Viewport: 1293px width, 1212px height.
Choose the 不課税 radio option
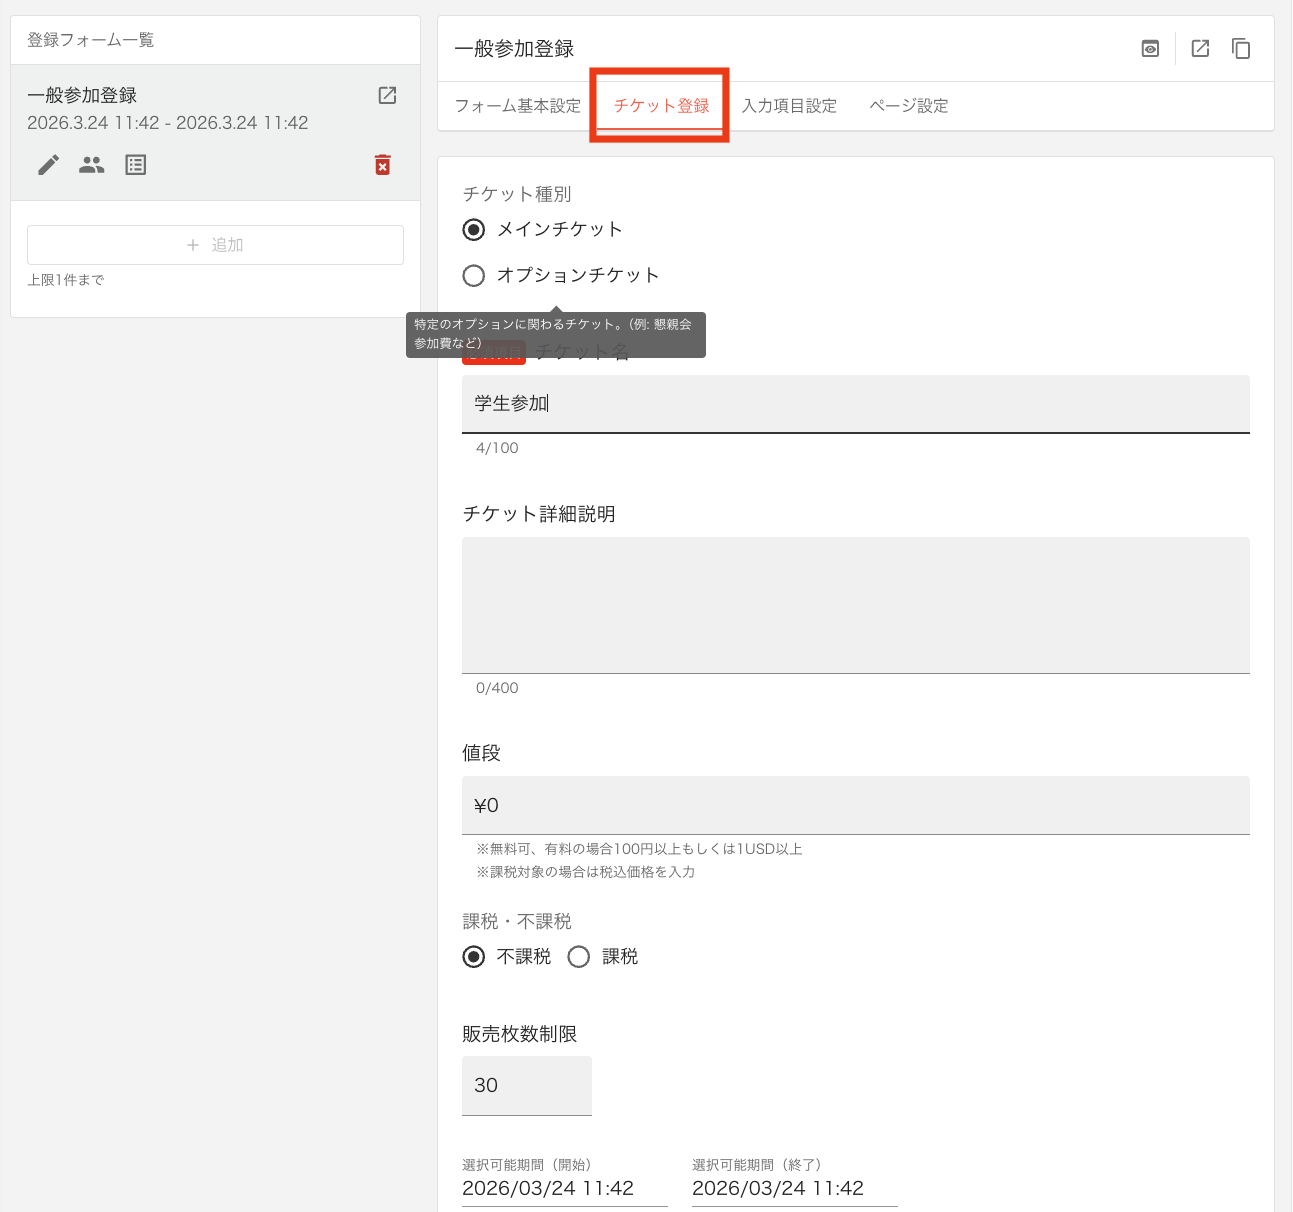pyautogui.click(x=474, y=957)
